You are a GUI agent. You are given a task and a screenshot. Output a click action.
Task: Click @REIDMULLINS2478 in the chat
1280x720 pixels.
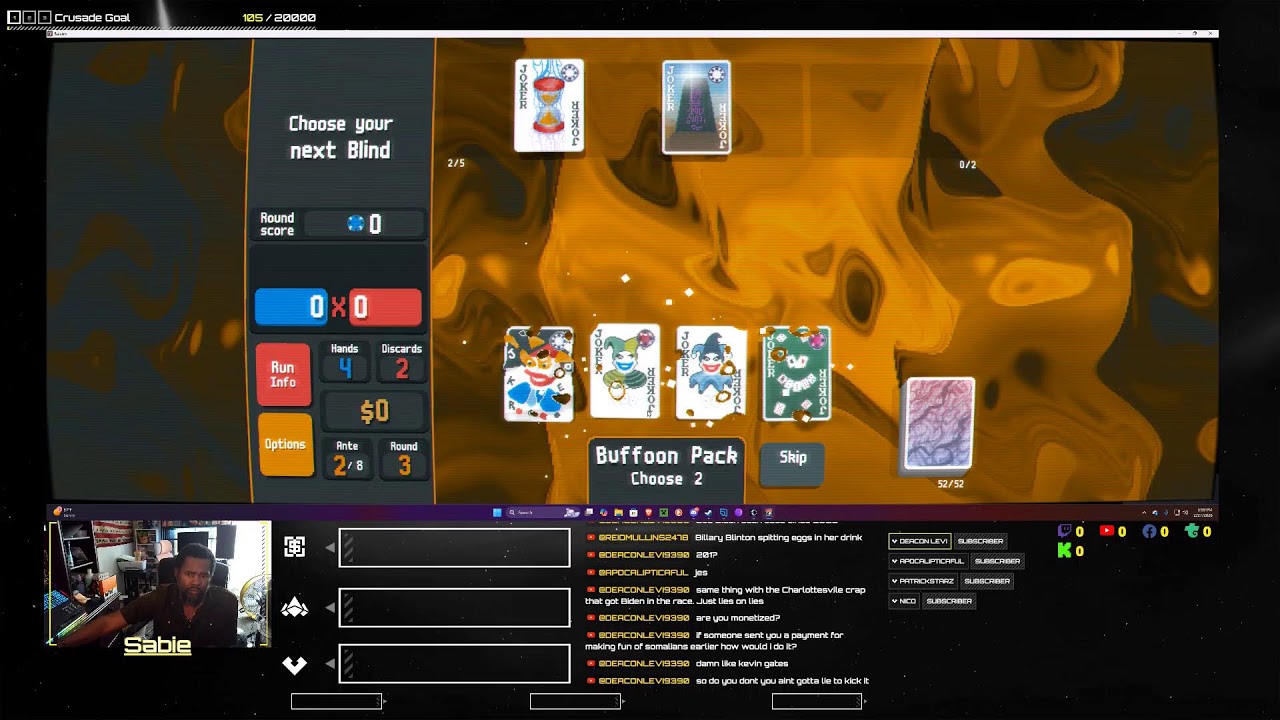pyautogui.click(x=644, y=538)
